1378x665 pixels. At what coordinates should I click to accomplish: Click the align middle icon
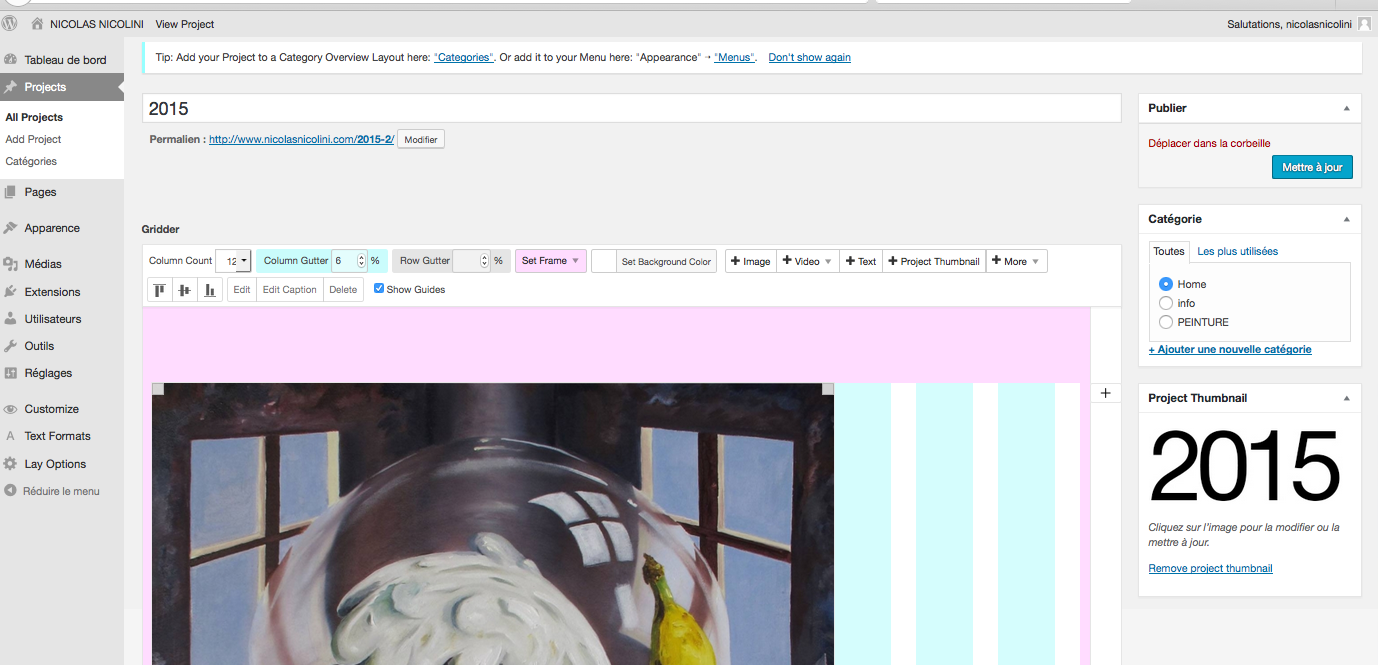184,290
